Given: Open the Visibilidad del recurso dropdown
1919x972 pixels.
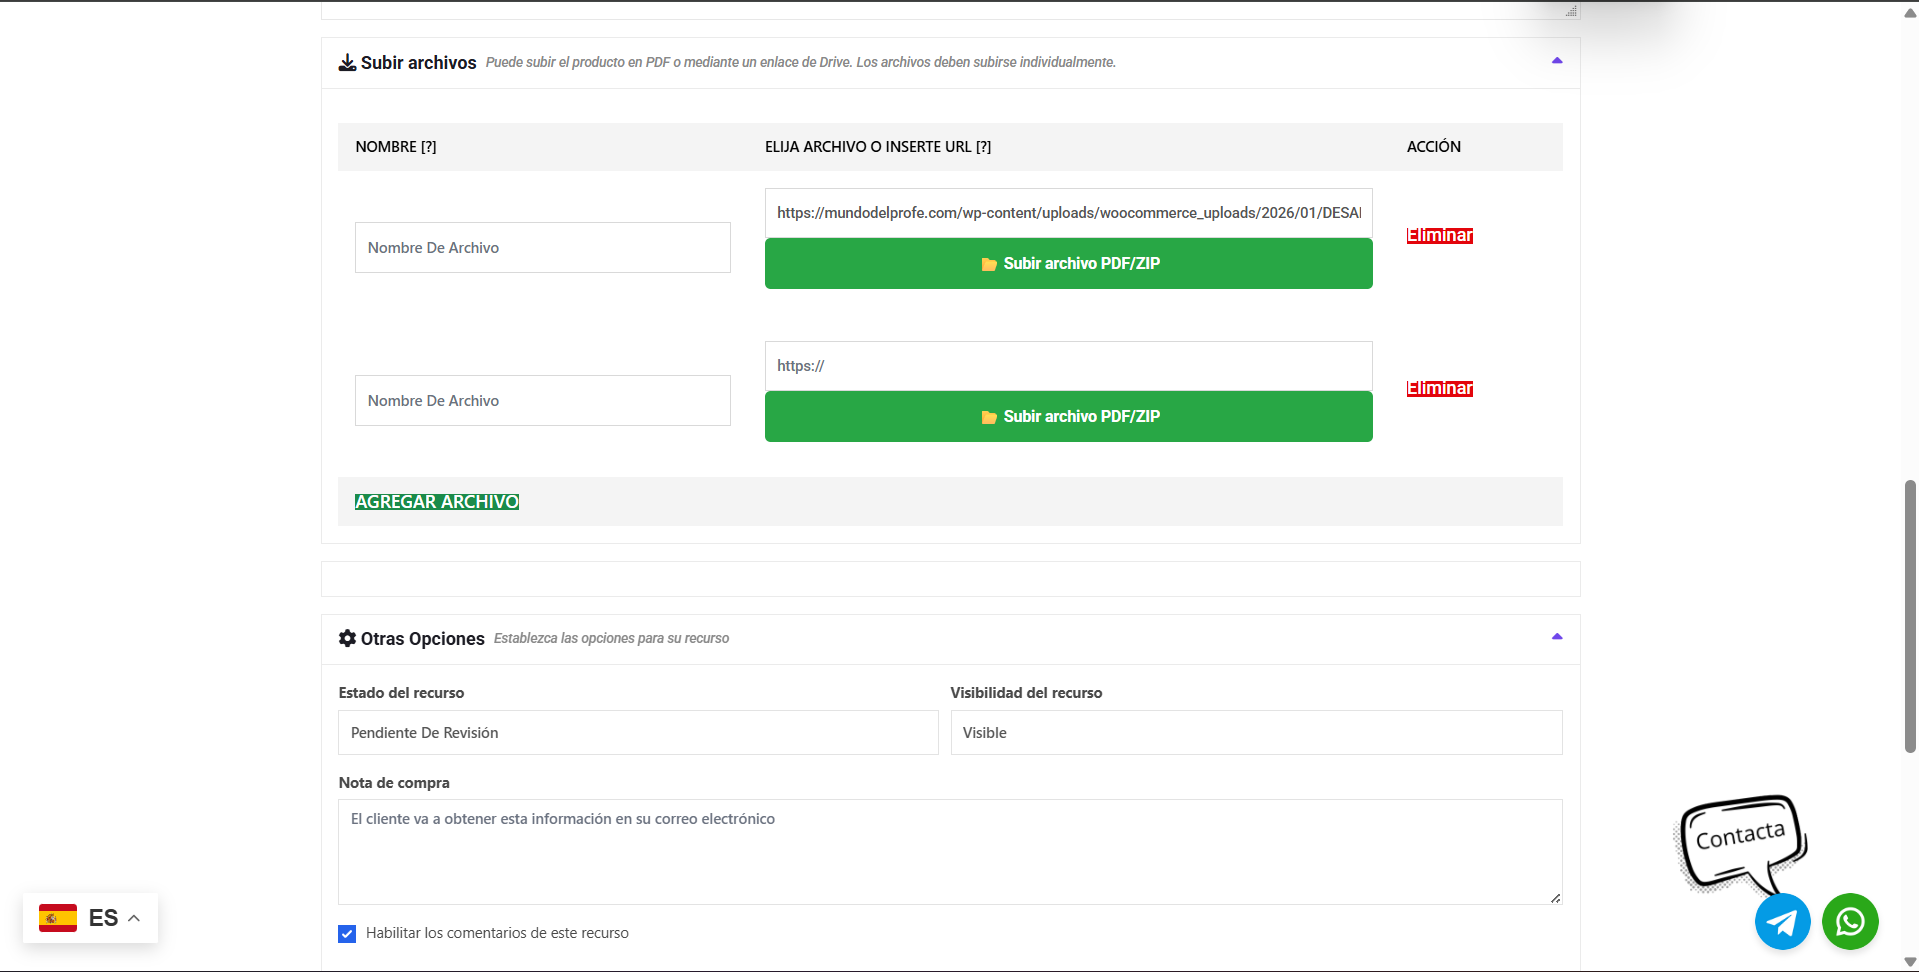Looking at the screenshot, I should tap(1255, 733).
